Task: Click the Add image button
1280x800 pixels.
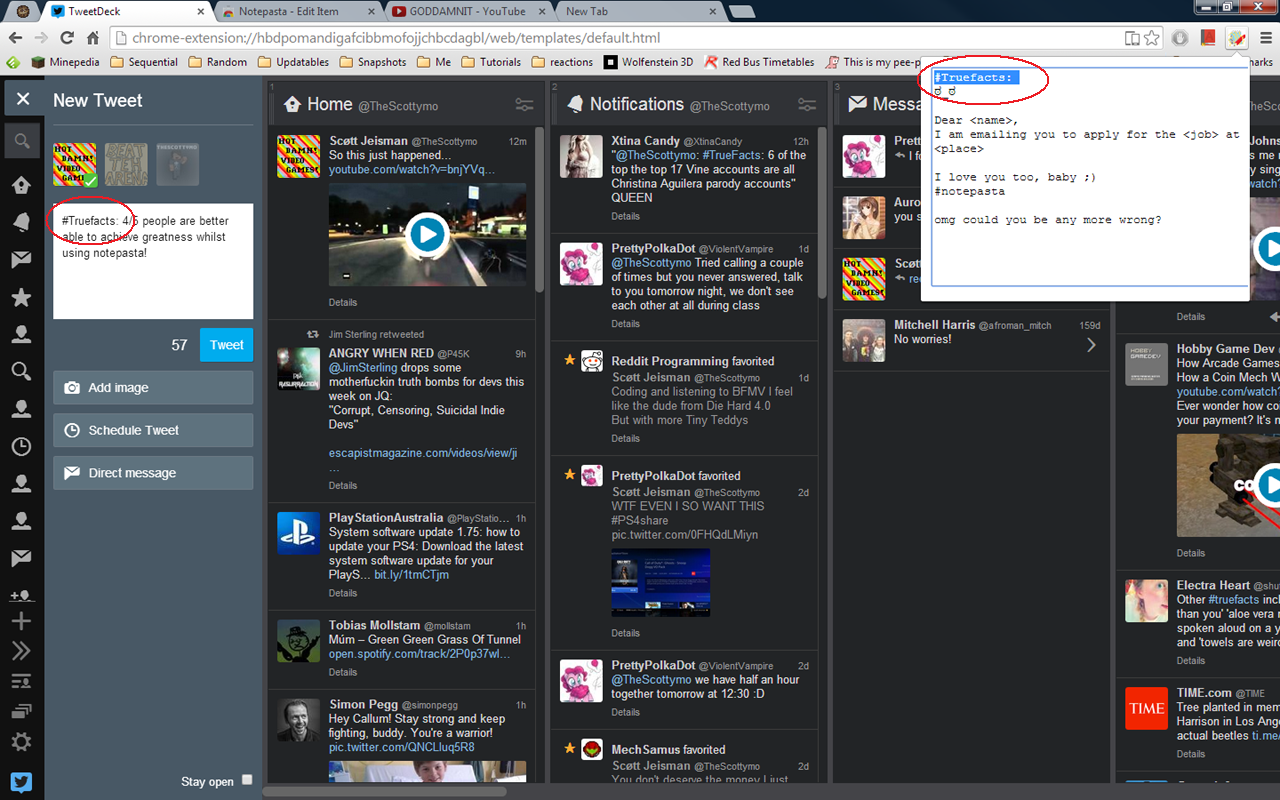Action: 153,388
